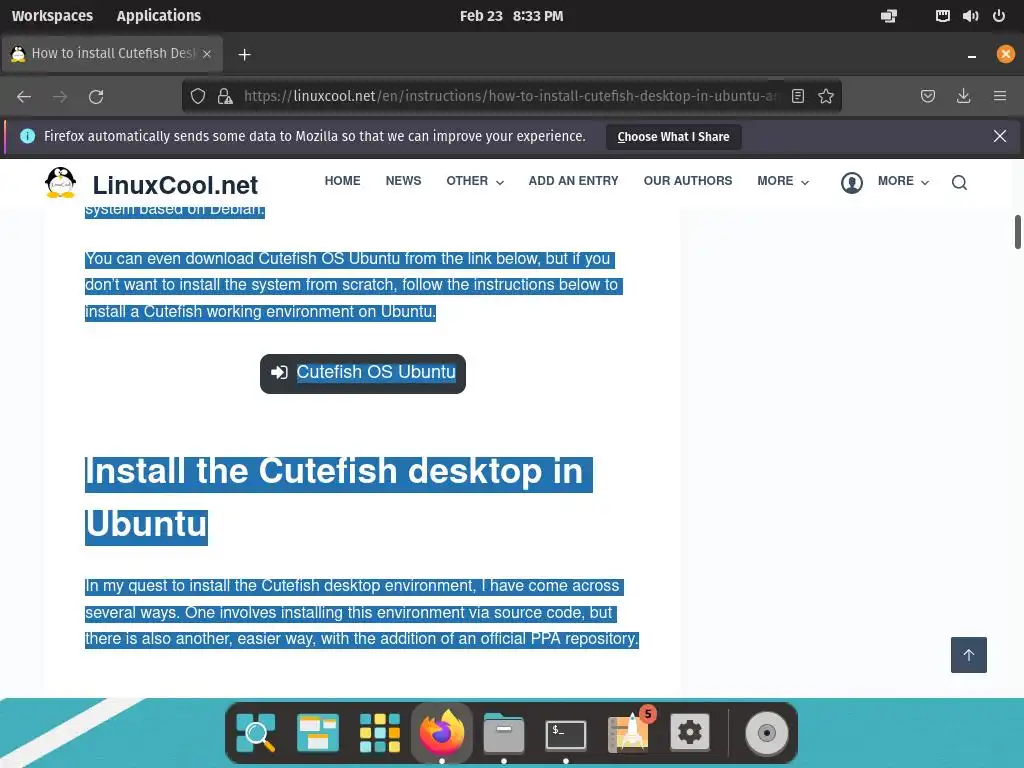The width and height of the screenshot is (1024, 768).
Task: Open the volume speaker tray icon
Action: (970, 16)
